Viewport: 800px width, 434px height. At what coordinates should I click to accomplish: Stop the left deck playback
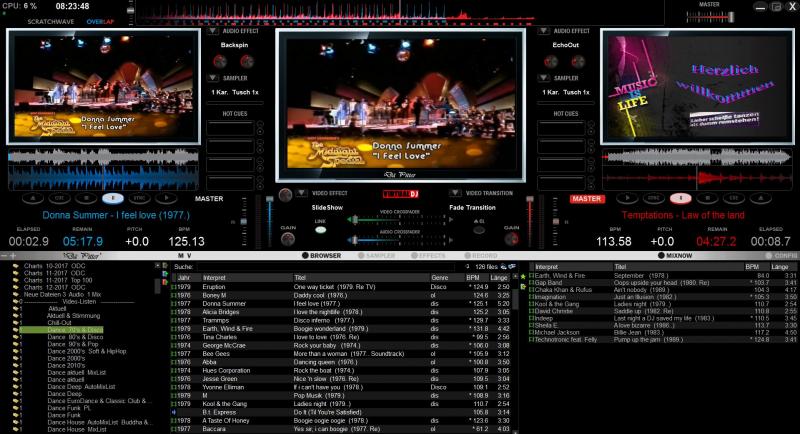86,198
